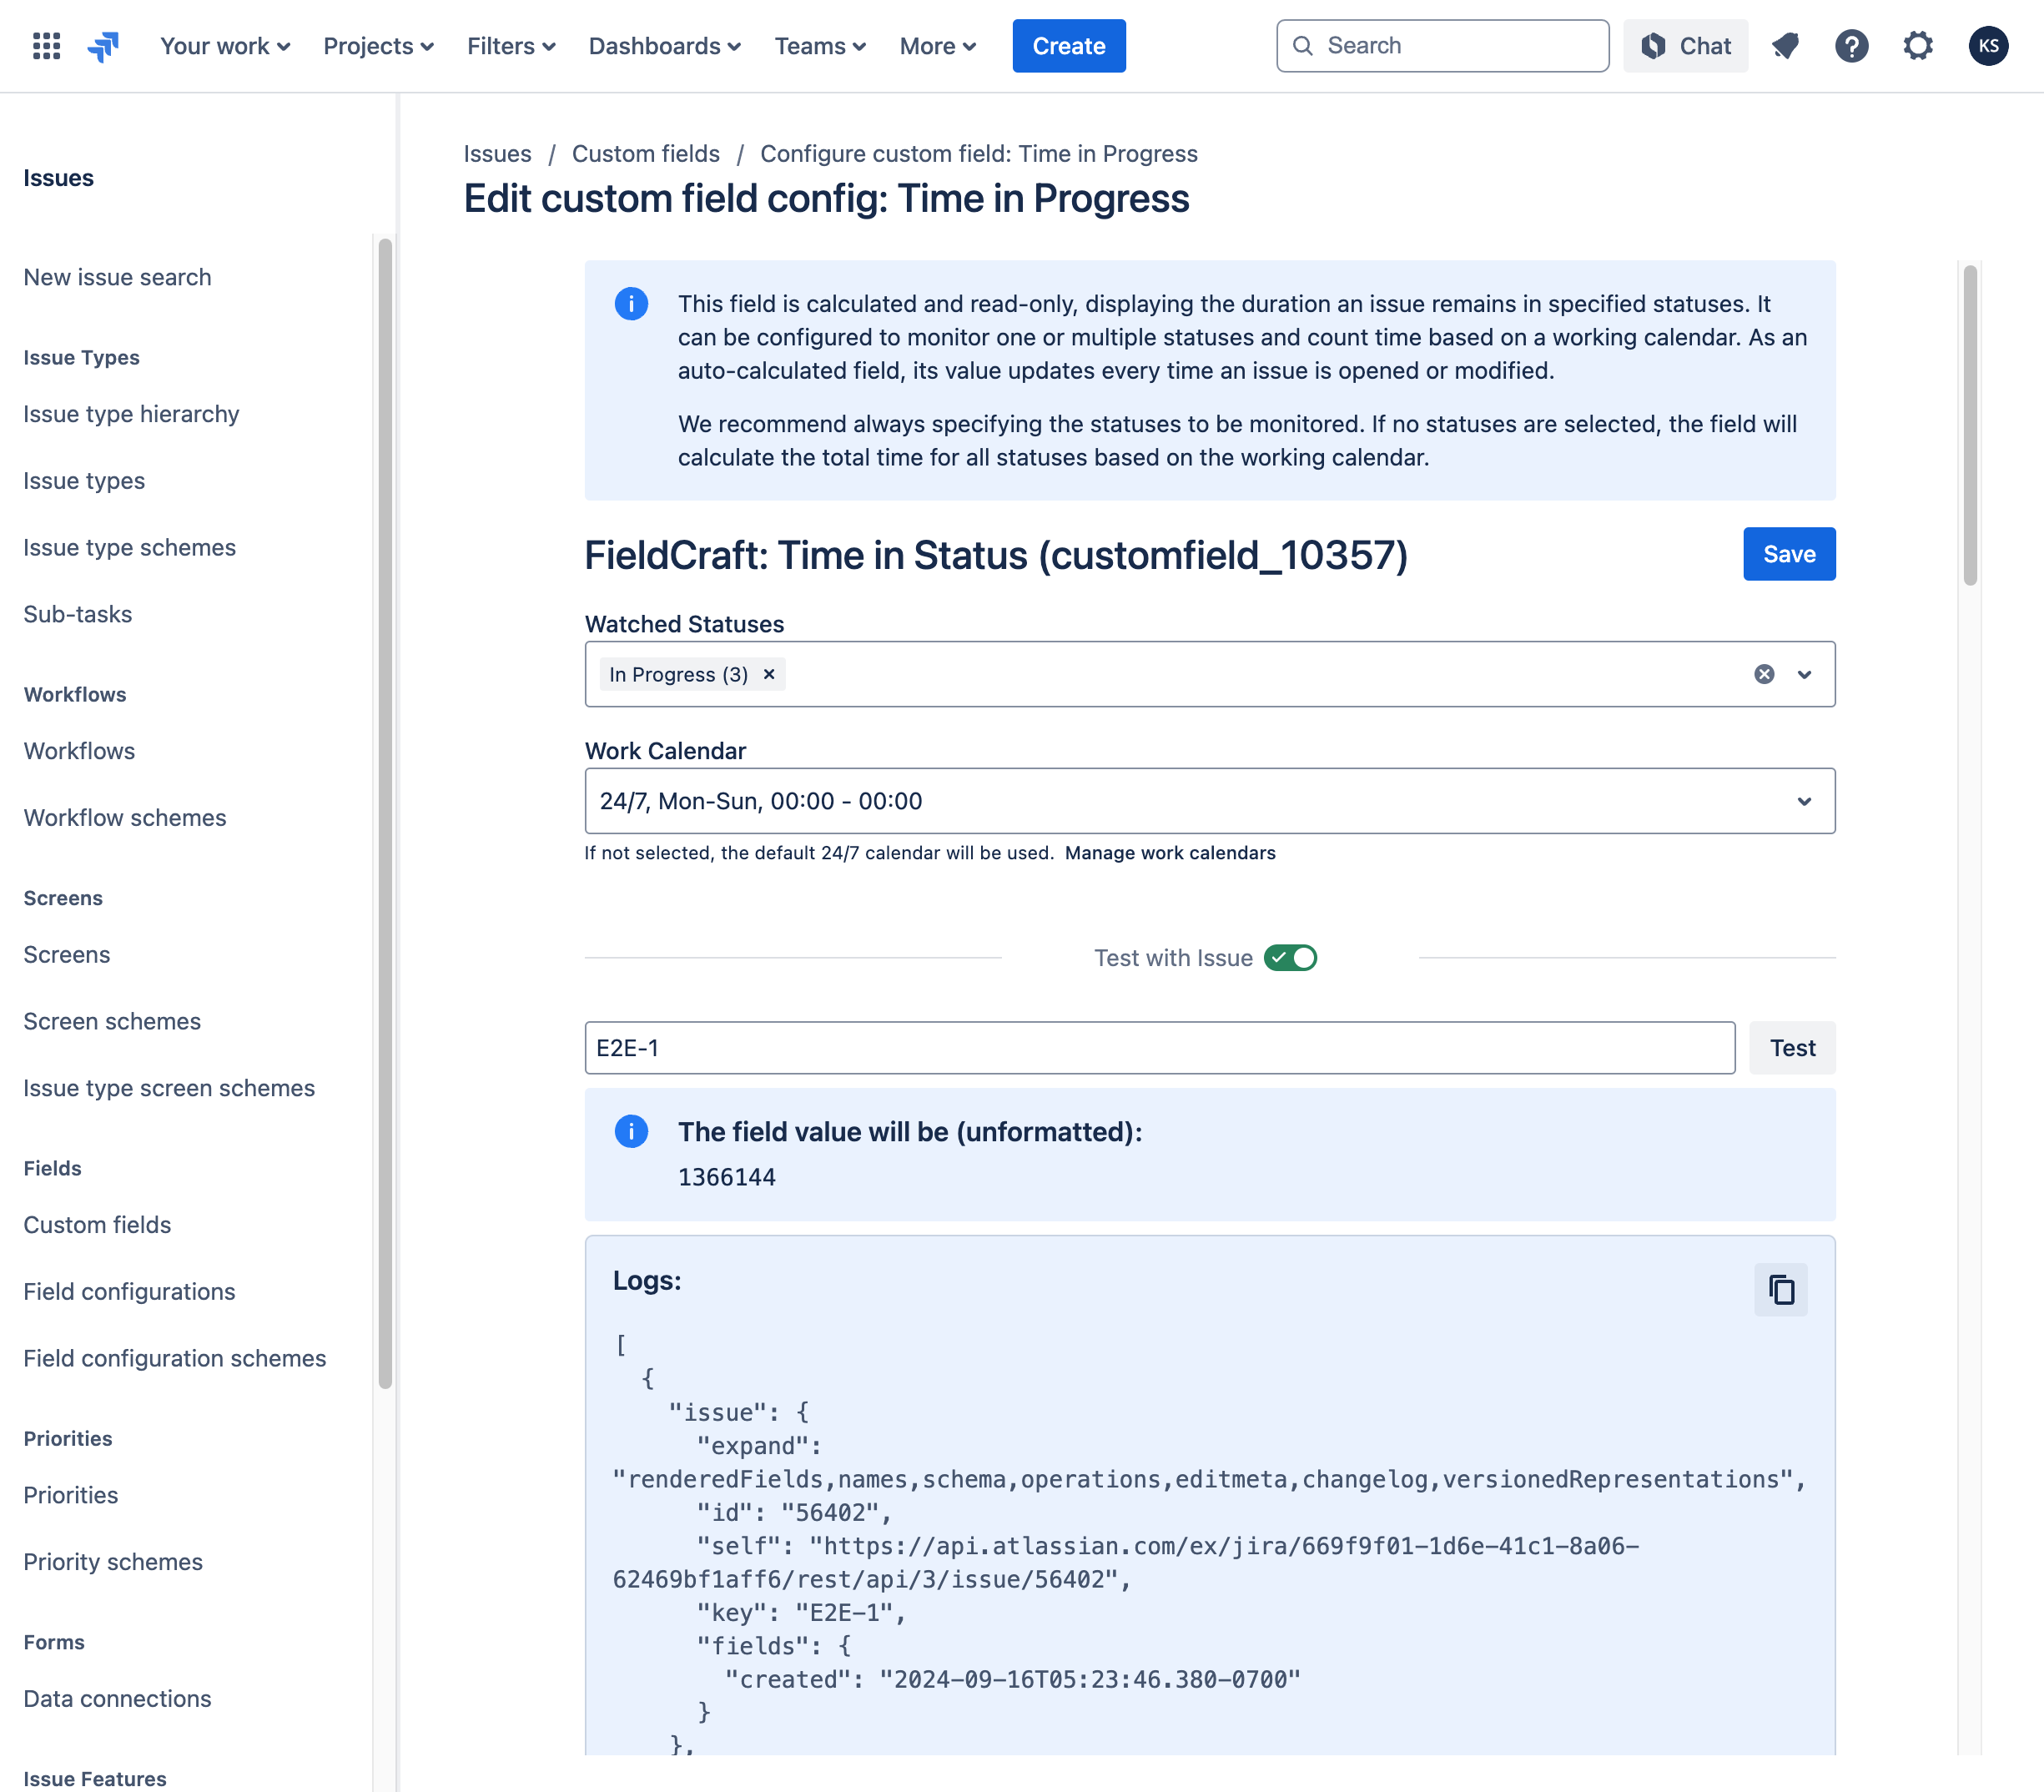Click the Jira logo icon
Viewport: 2044px width, 1792px height.
click(103, 46)
